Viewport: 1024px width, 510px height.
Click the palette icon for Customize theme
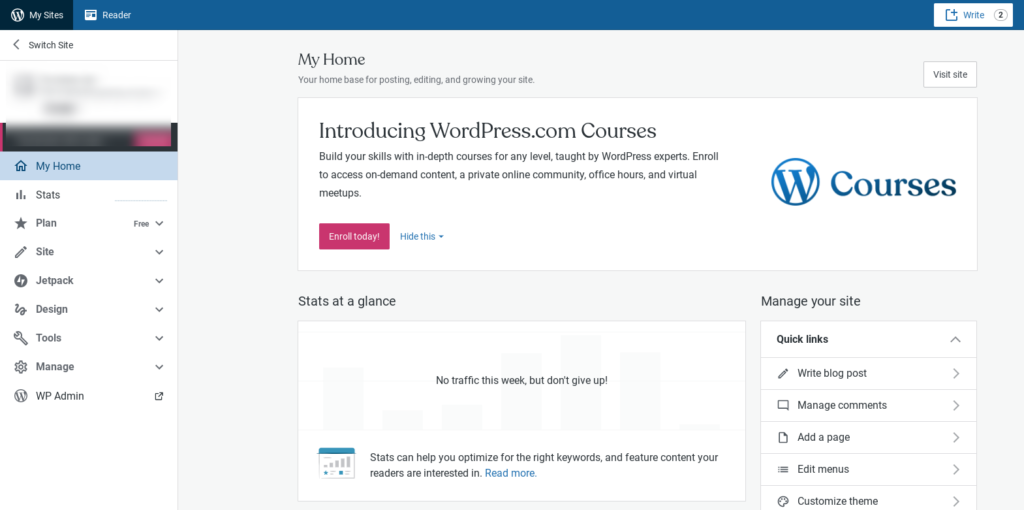coord(783,502)
